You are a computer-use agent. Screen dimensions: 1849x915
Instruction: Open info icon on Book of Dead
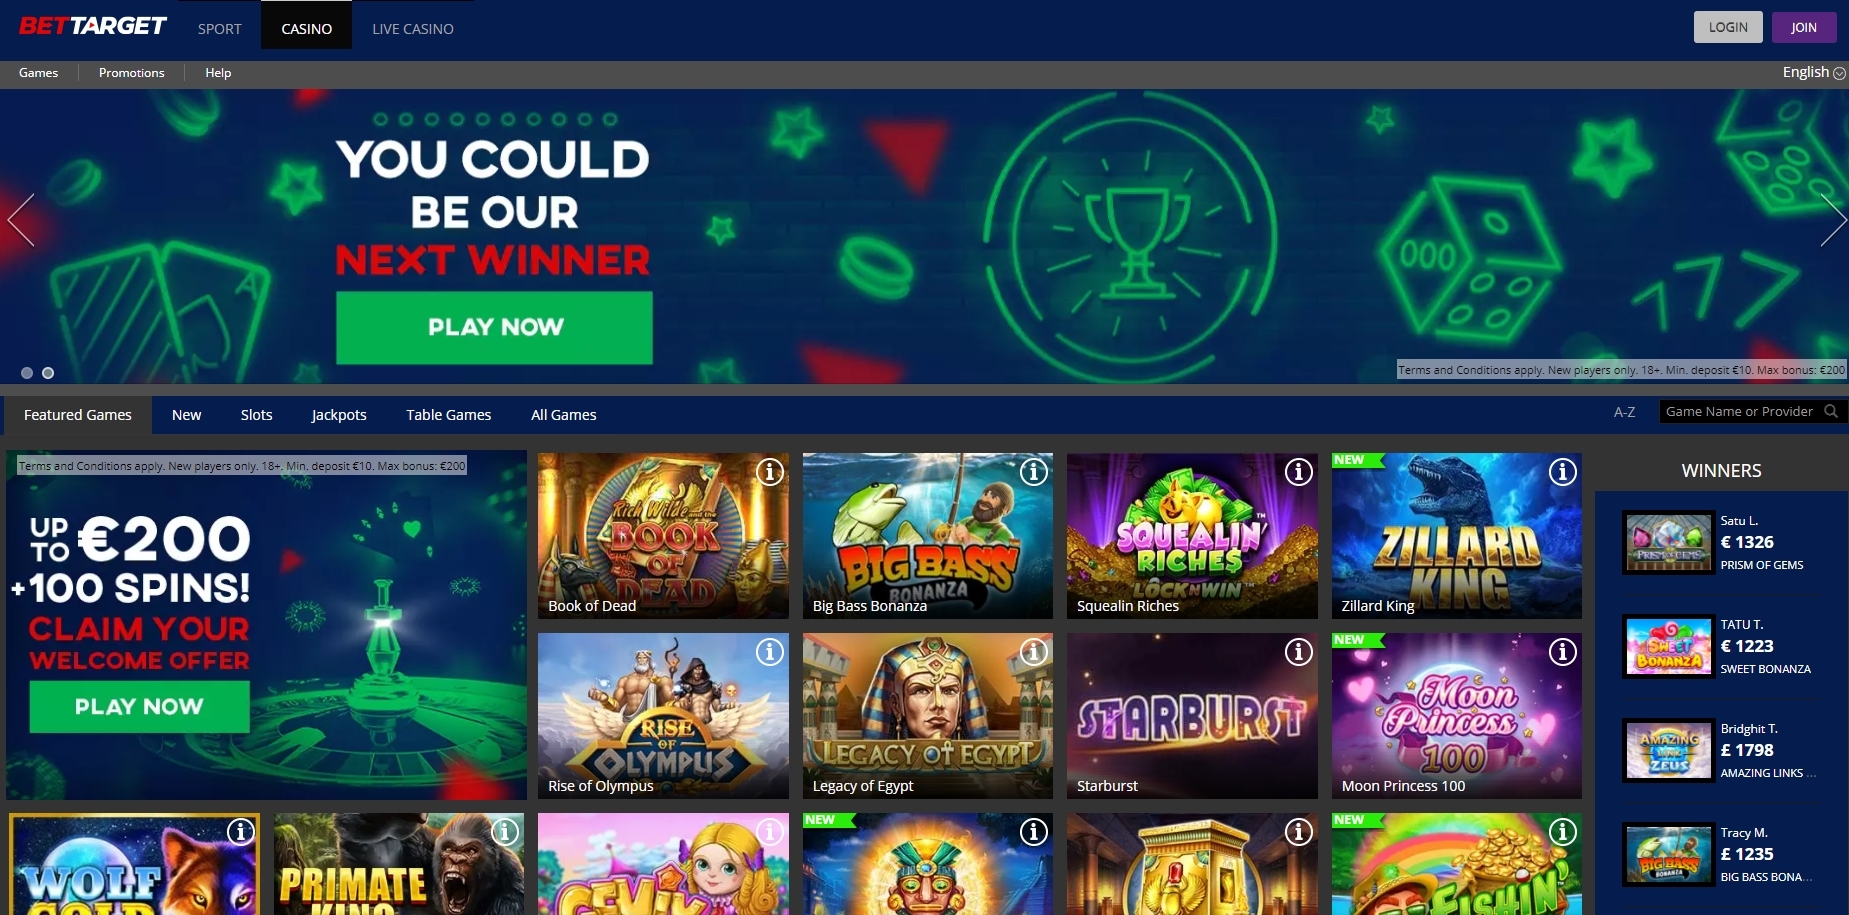[770, 472]
